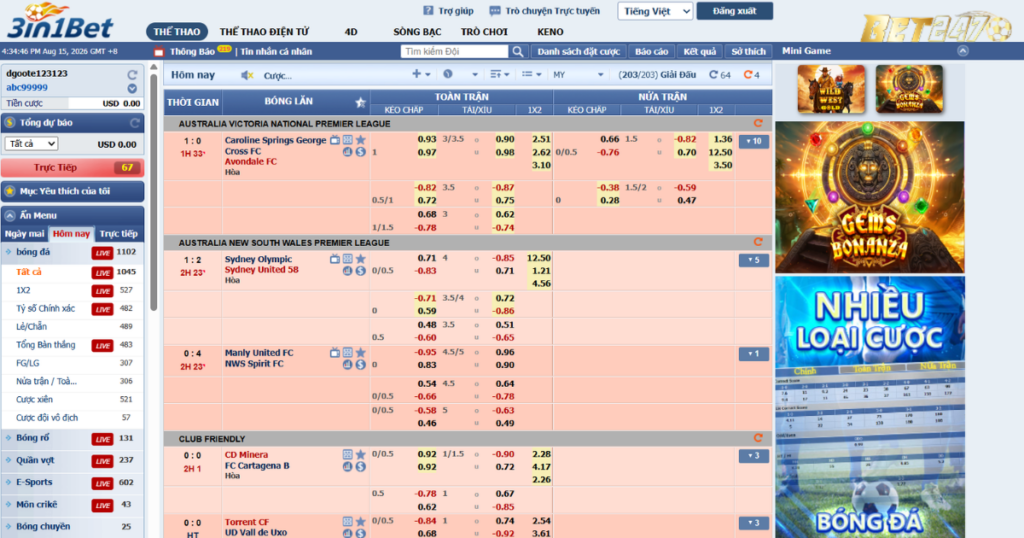Image resolution: width=1024 pixels, height=538 pixels.
Task: Switch to the THỂ THAO ĐIỆN TỬ tab
Action: [x=264, y=31]
